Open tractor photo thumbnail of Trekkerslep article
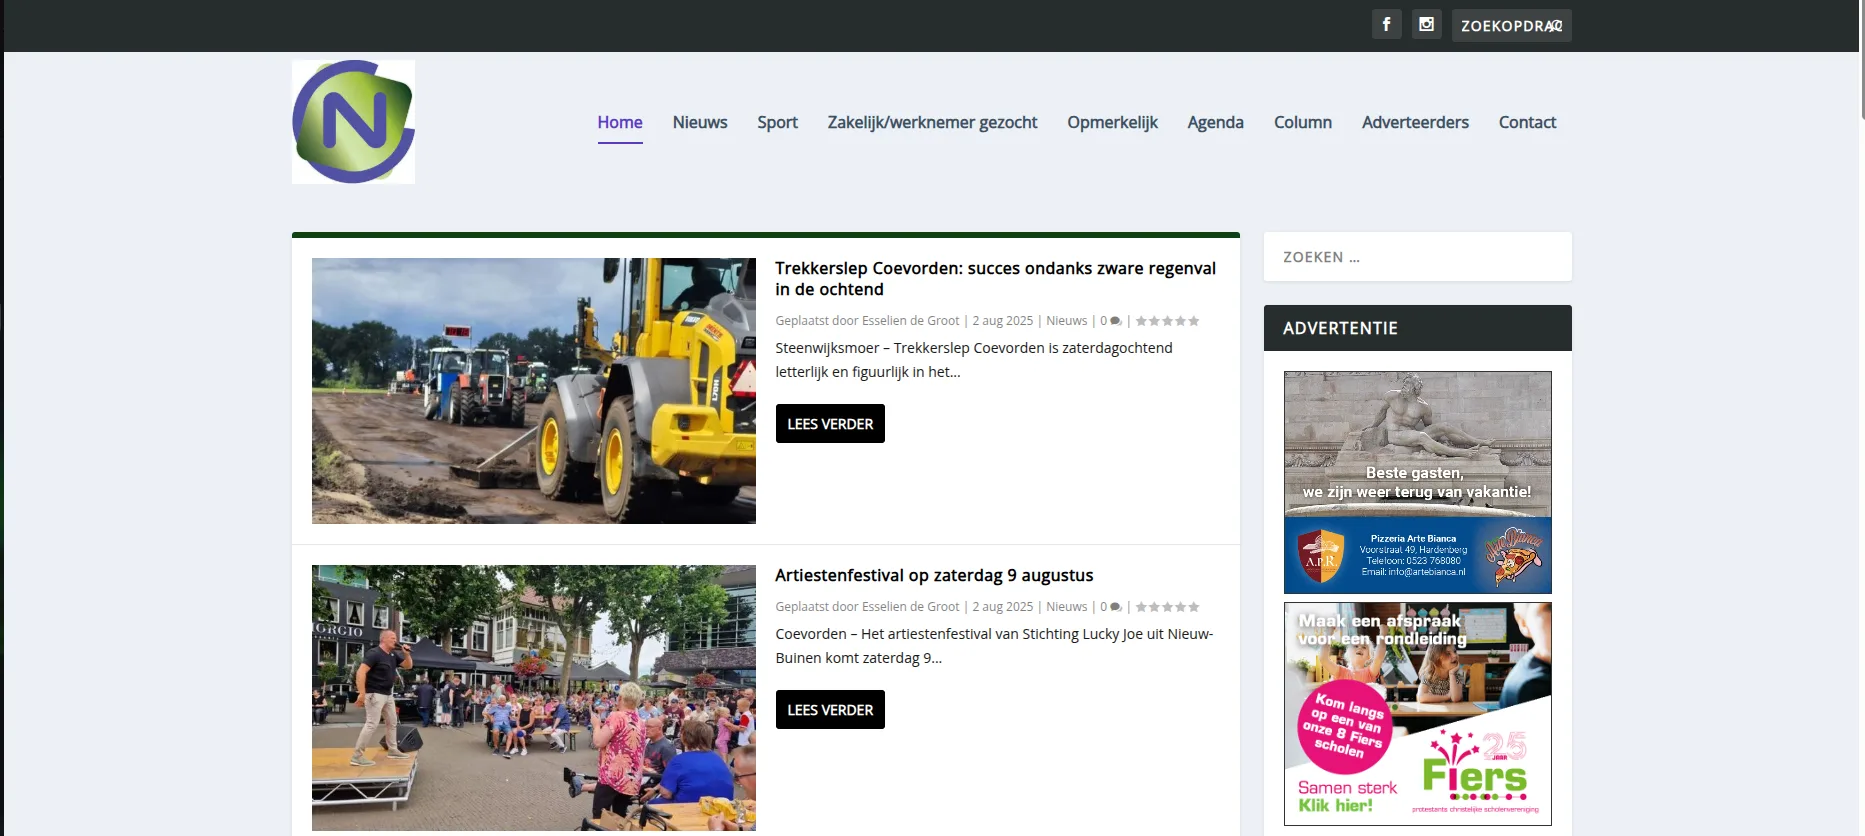This screenshot has height=836, width=1865. [534, 391]
